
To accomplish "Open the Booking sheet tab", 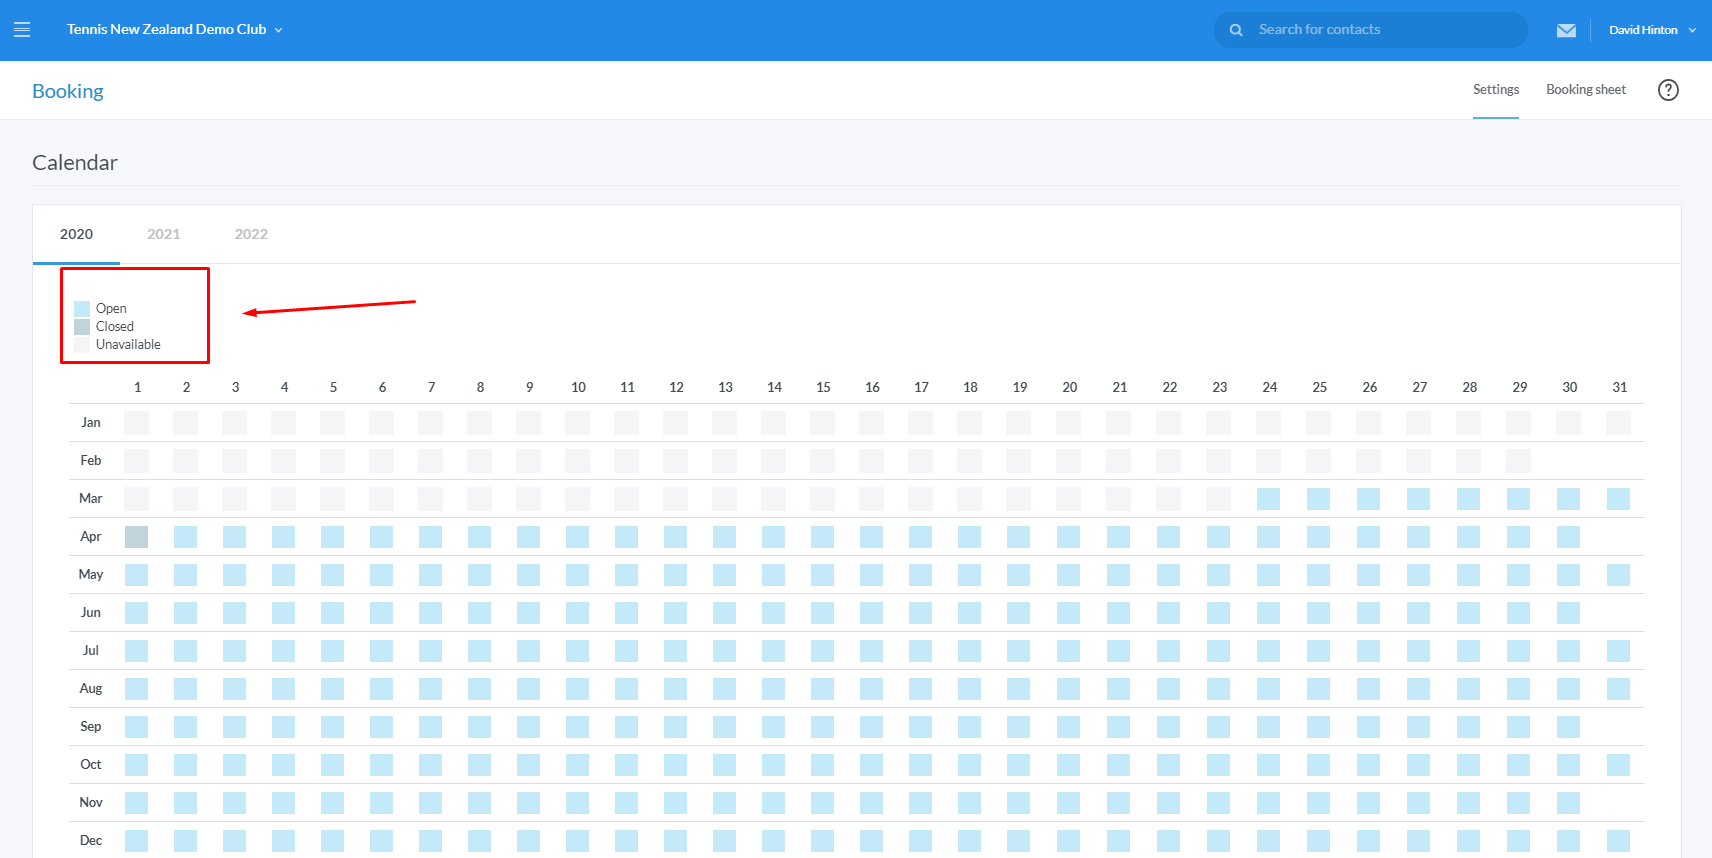I will [x=1585, y=90].
